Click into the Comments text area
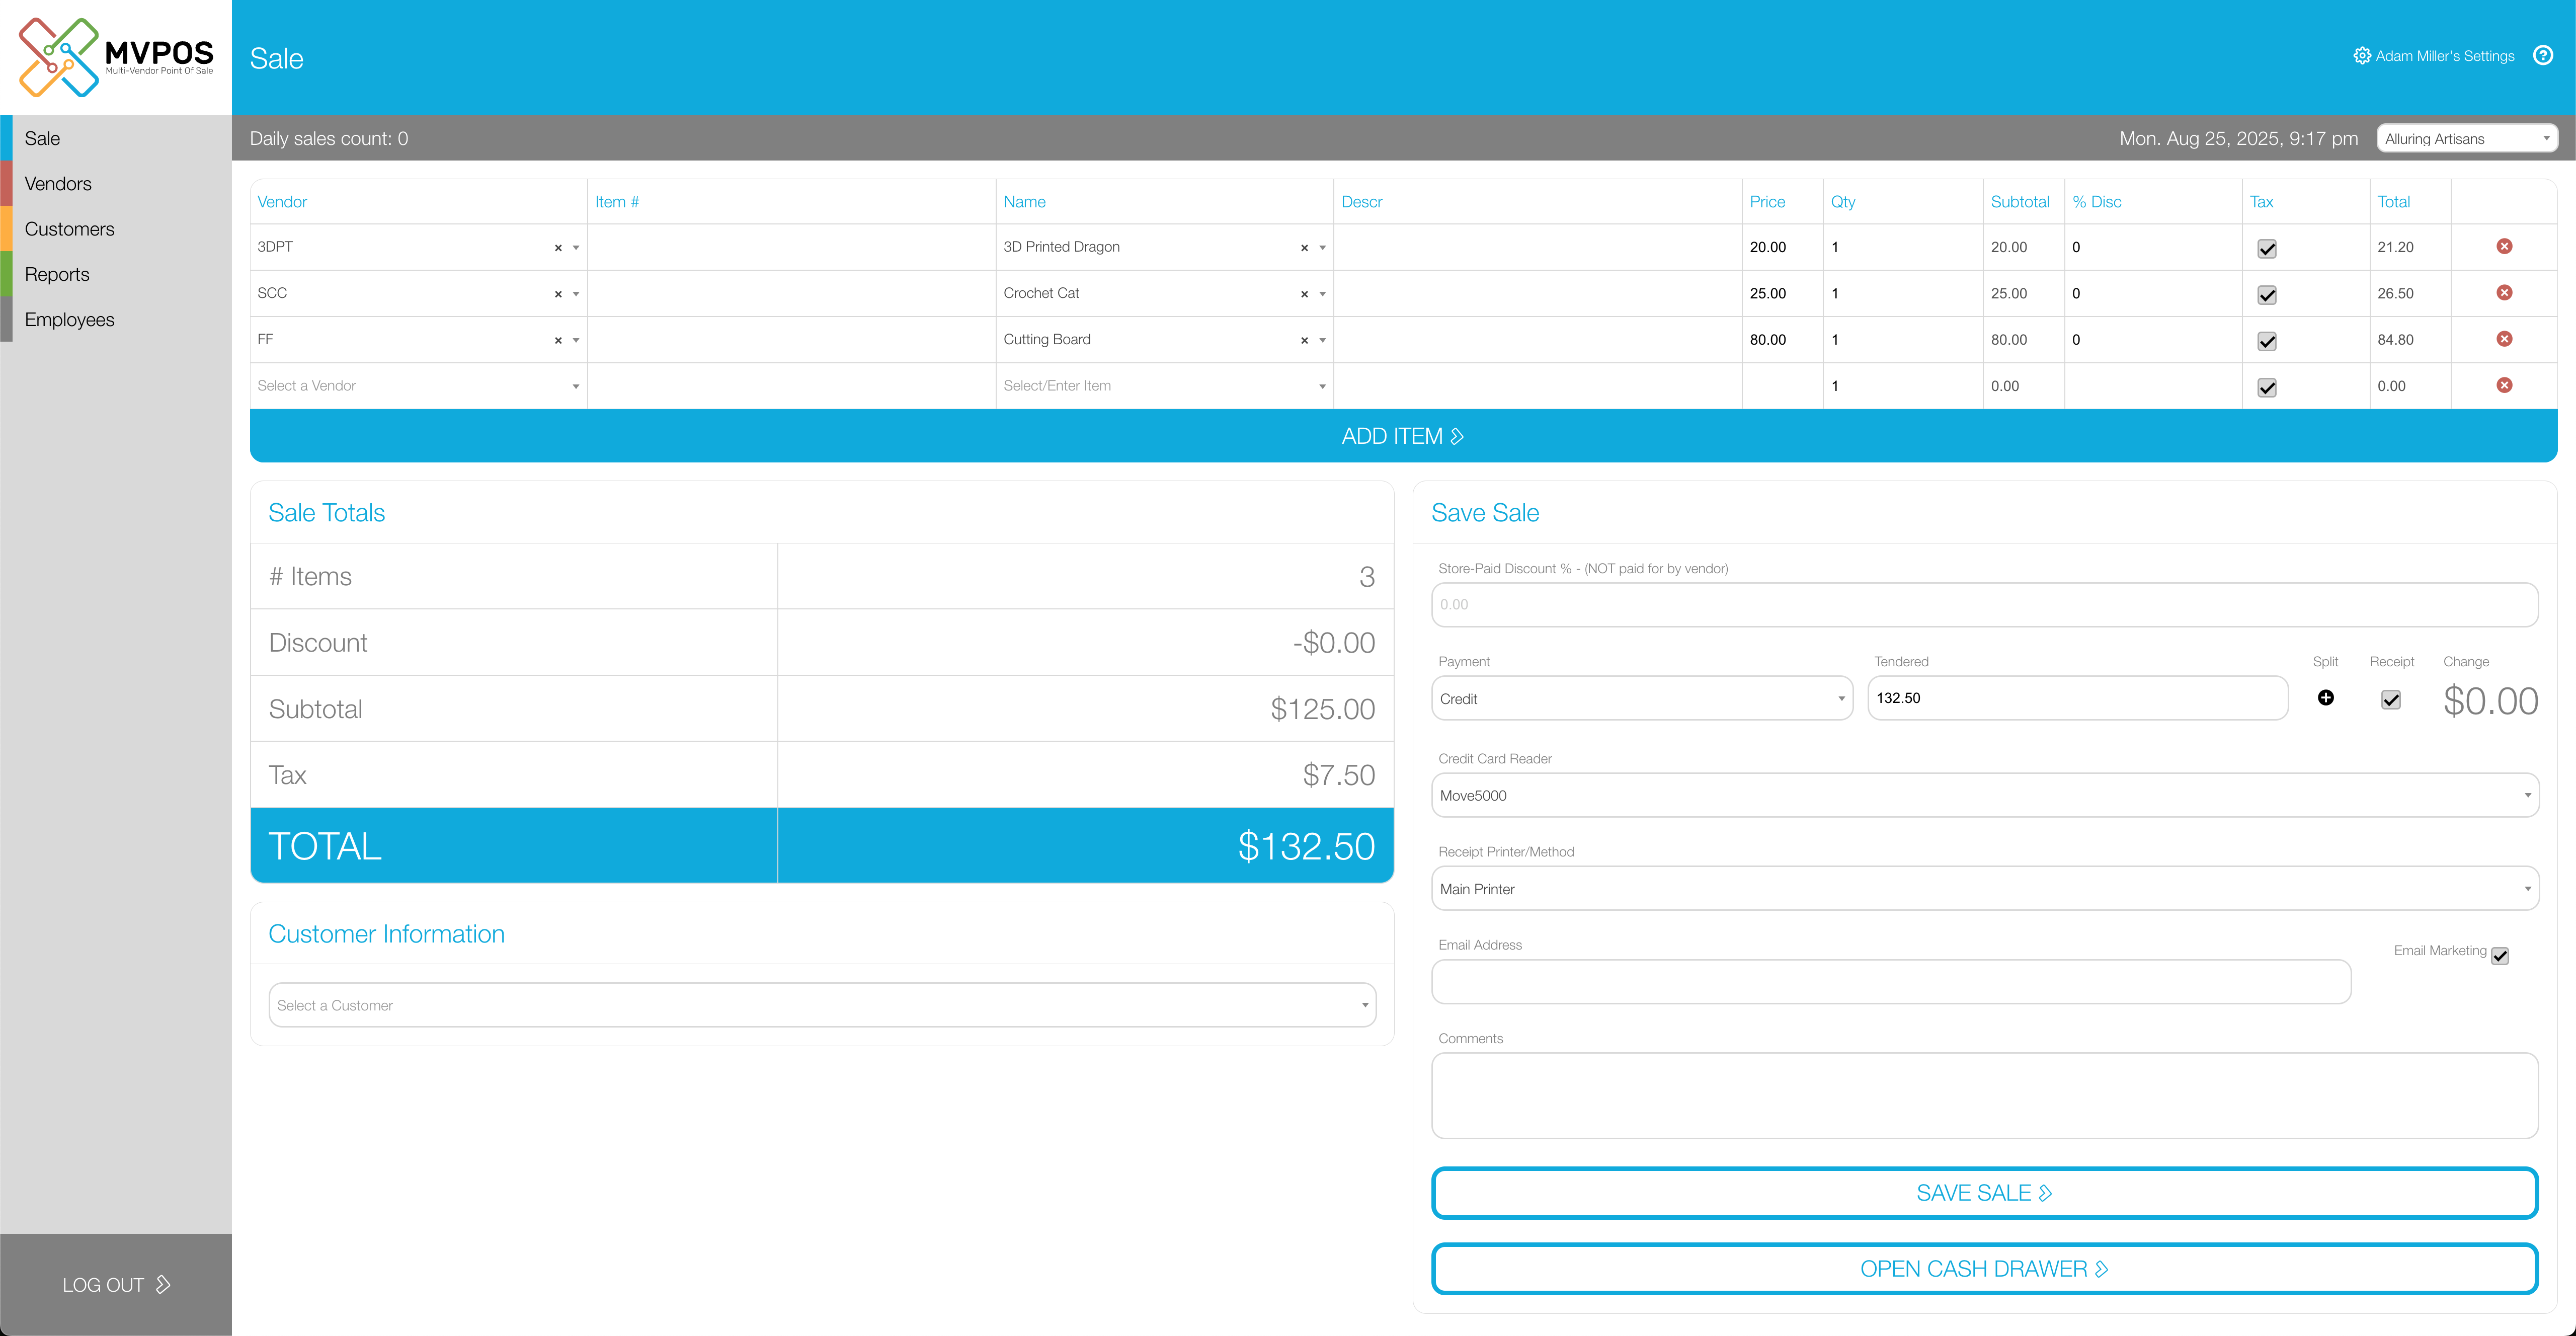The height and width of the screenshot is (1336, 2576). click(x=1984, y=1096)
